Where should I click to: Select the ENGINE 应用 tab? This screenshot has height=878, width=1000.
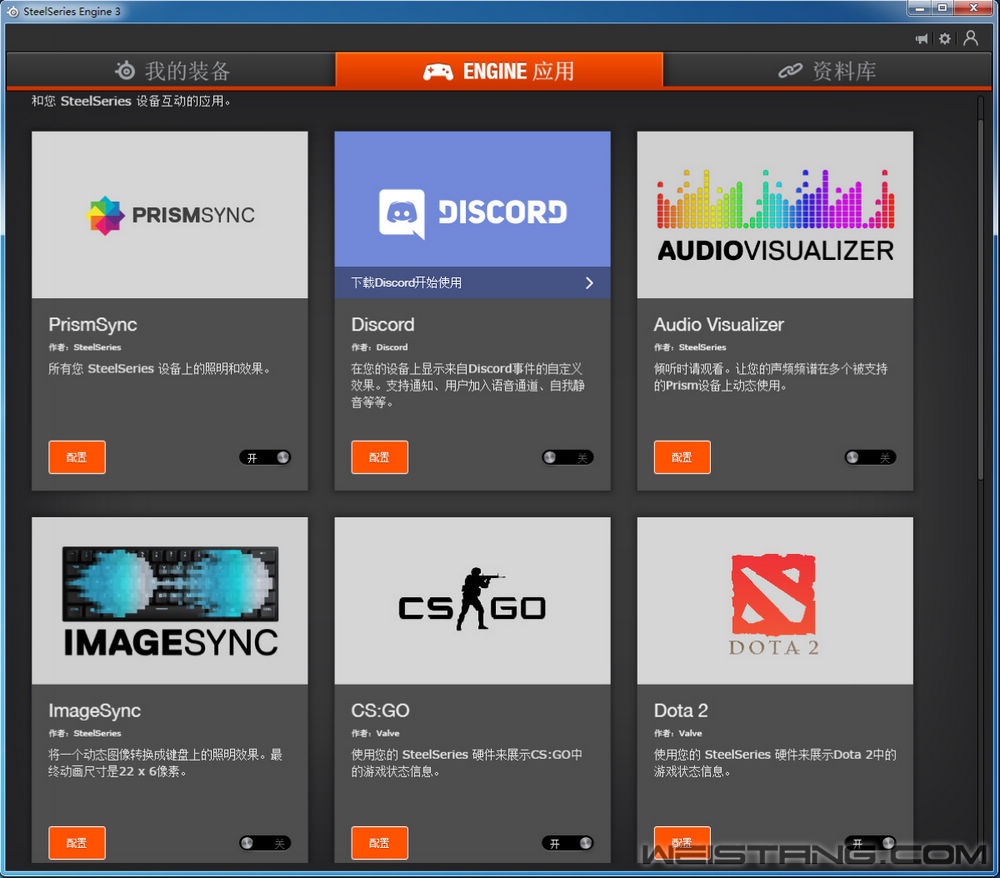[499, 70]
